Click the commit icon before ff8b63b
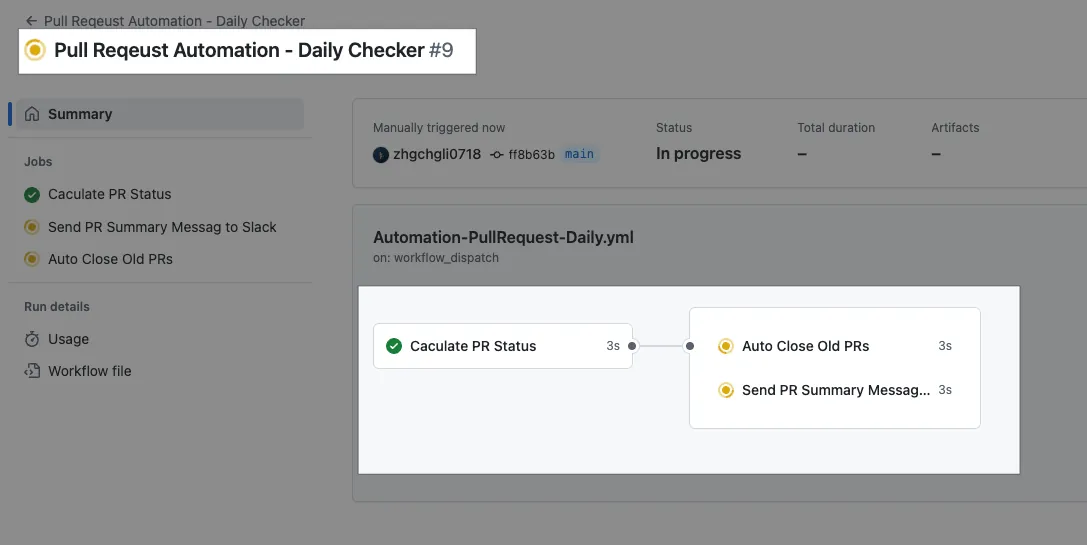The height and width of the screenshot is (545, 1087). (x=497, y=155)
